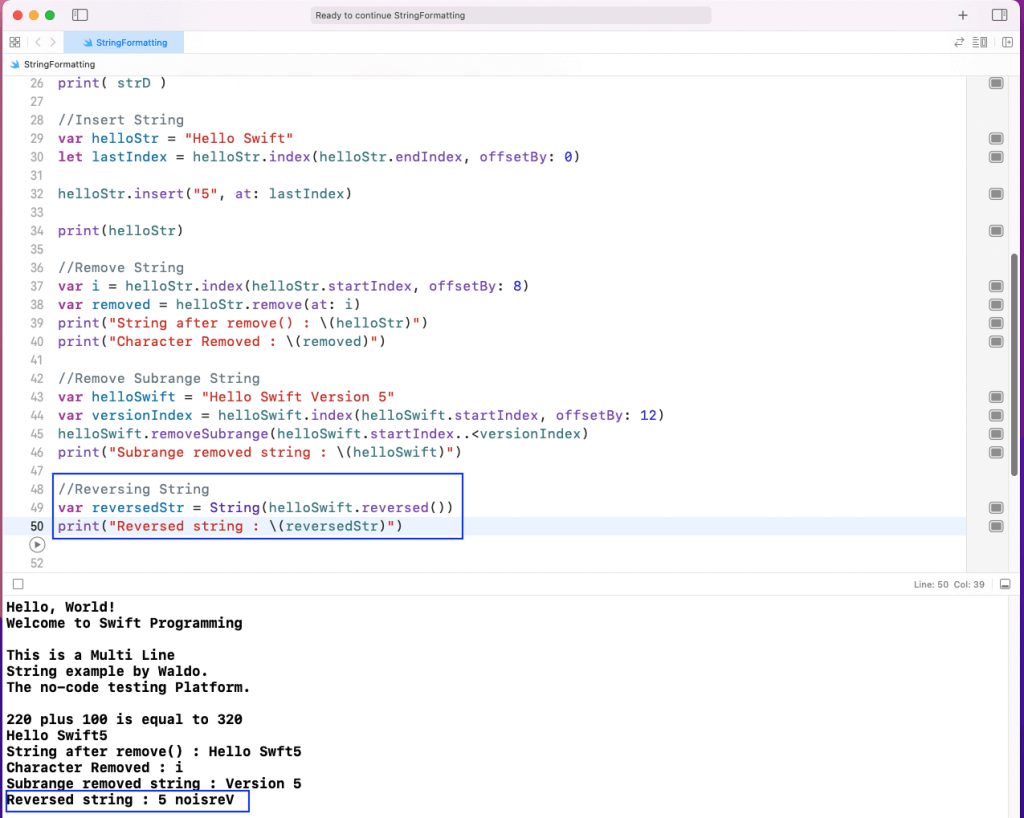
Task: Add a new editor pane on right
Action: (x=1007, y=42)
